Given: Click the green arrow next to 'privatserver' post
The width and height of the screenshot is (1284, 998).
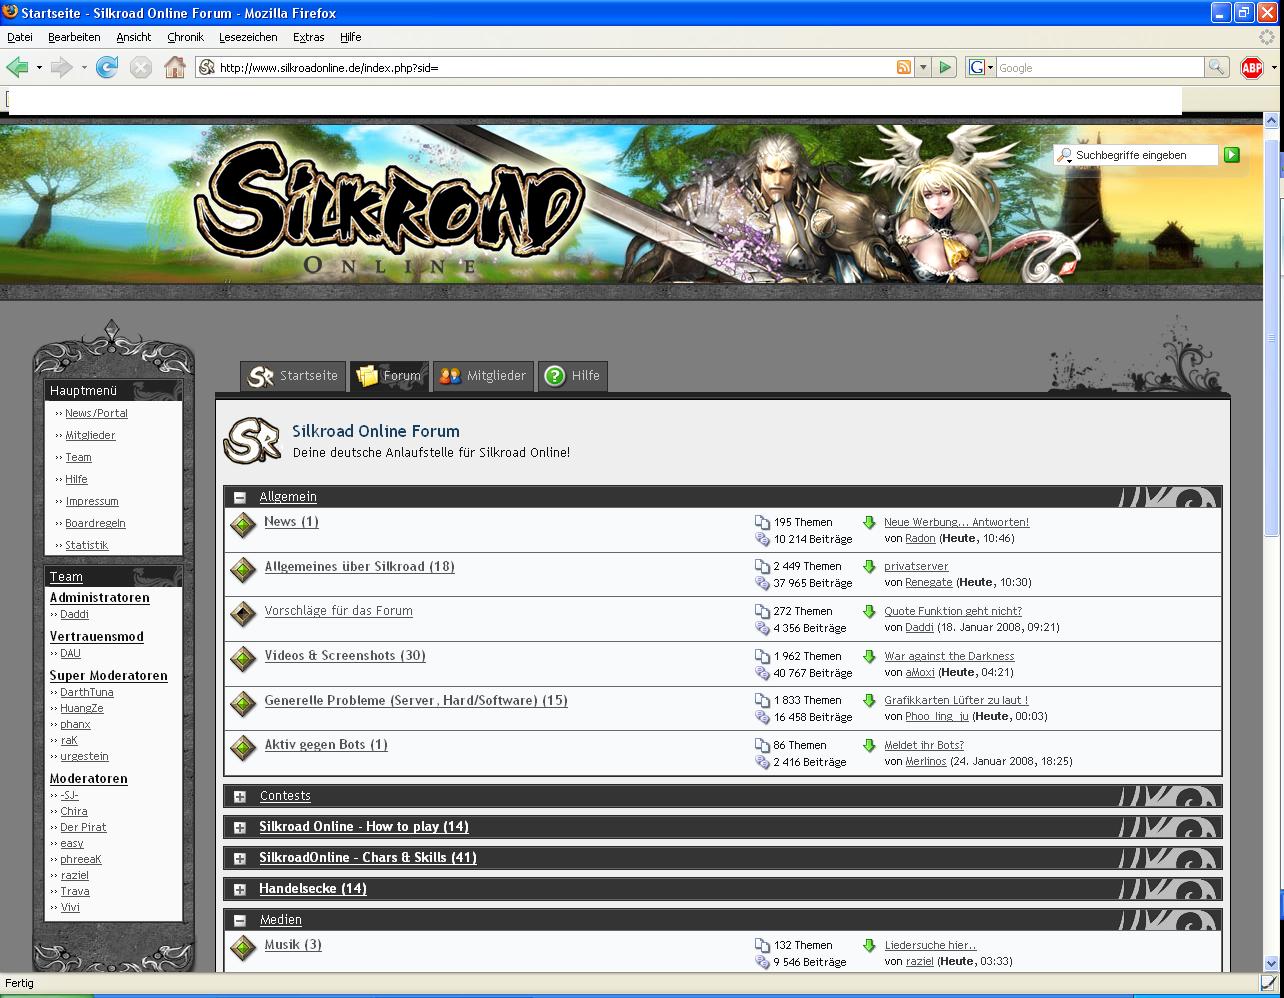Looking at the screenshot, I should [x=869, y=567].
